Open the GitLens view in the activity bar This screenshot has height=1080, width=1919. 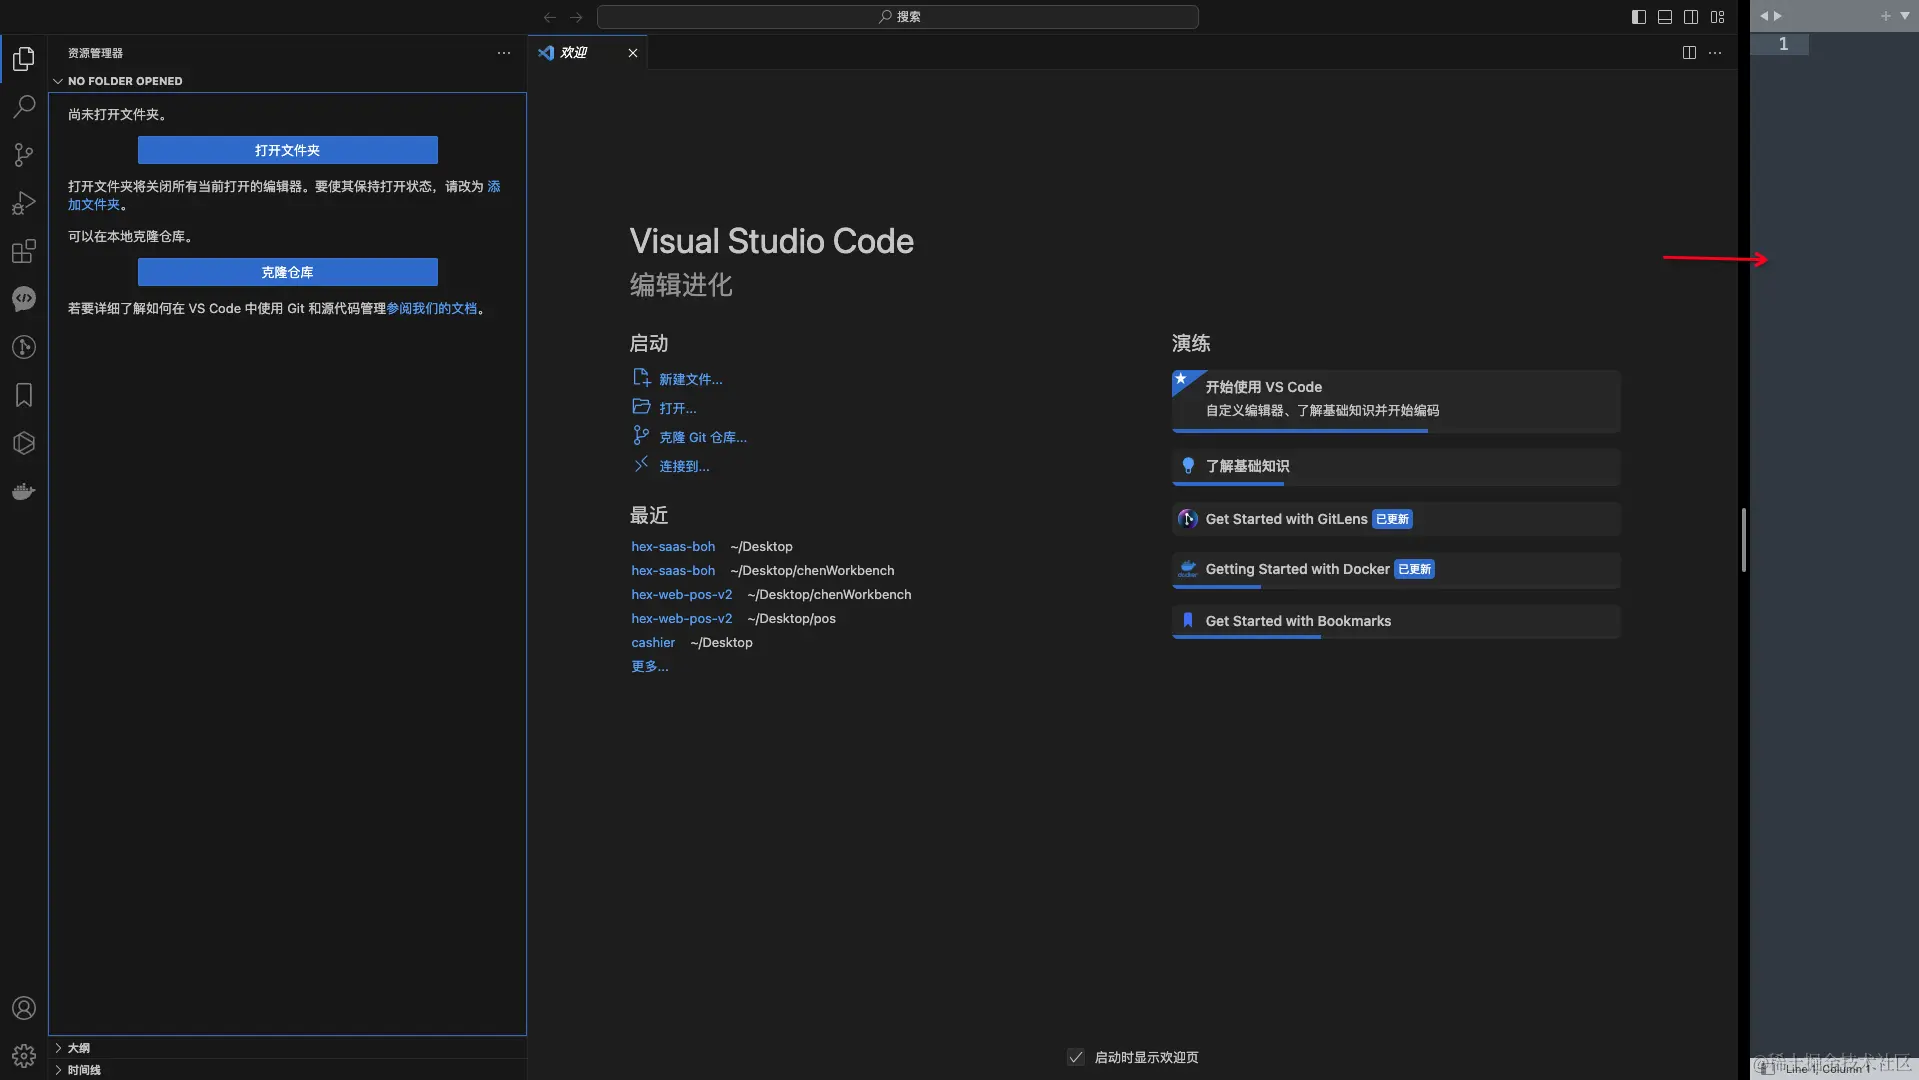click(24, 347)
